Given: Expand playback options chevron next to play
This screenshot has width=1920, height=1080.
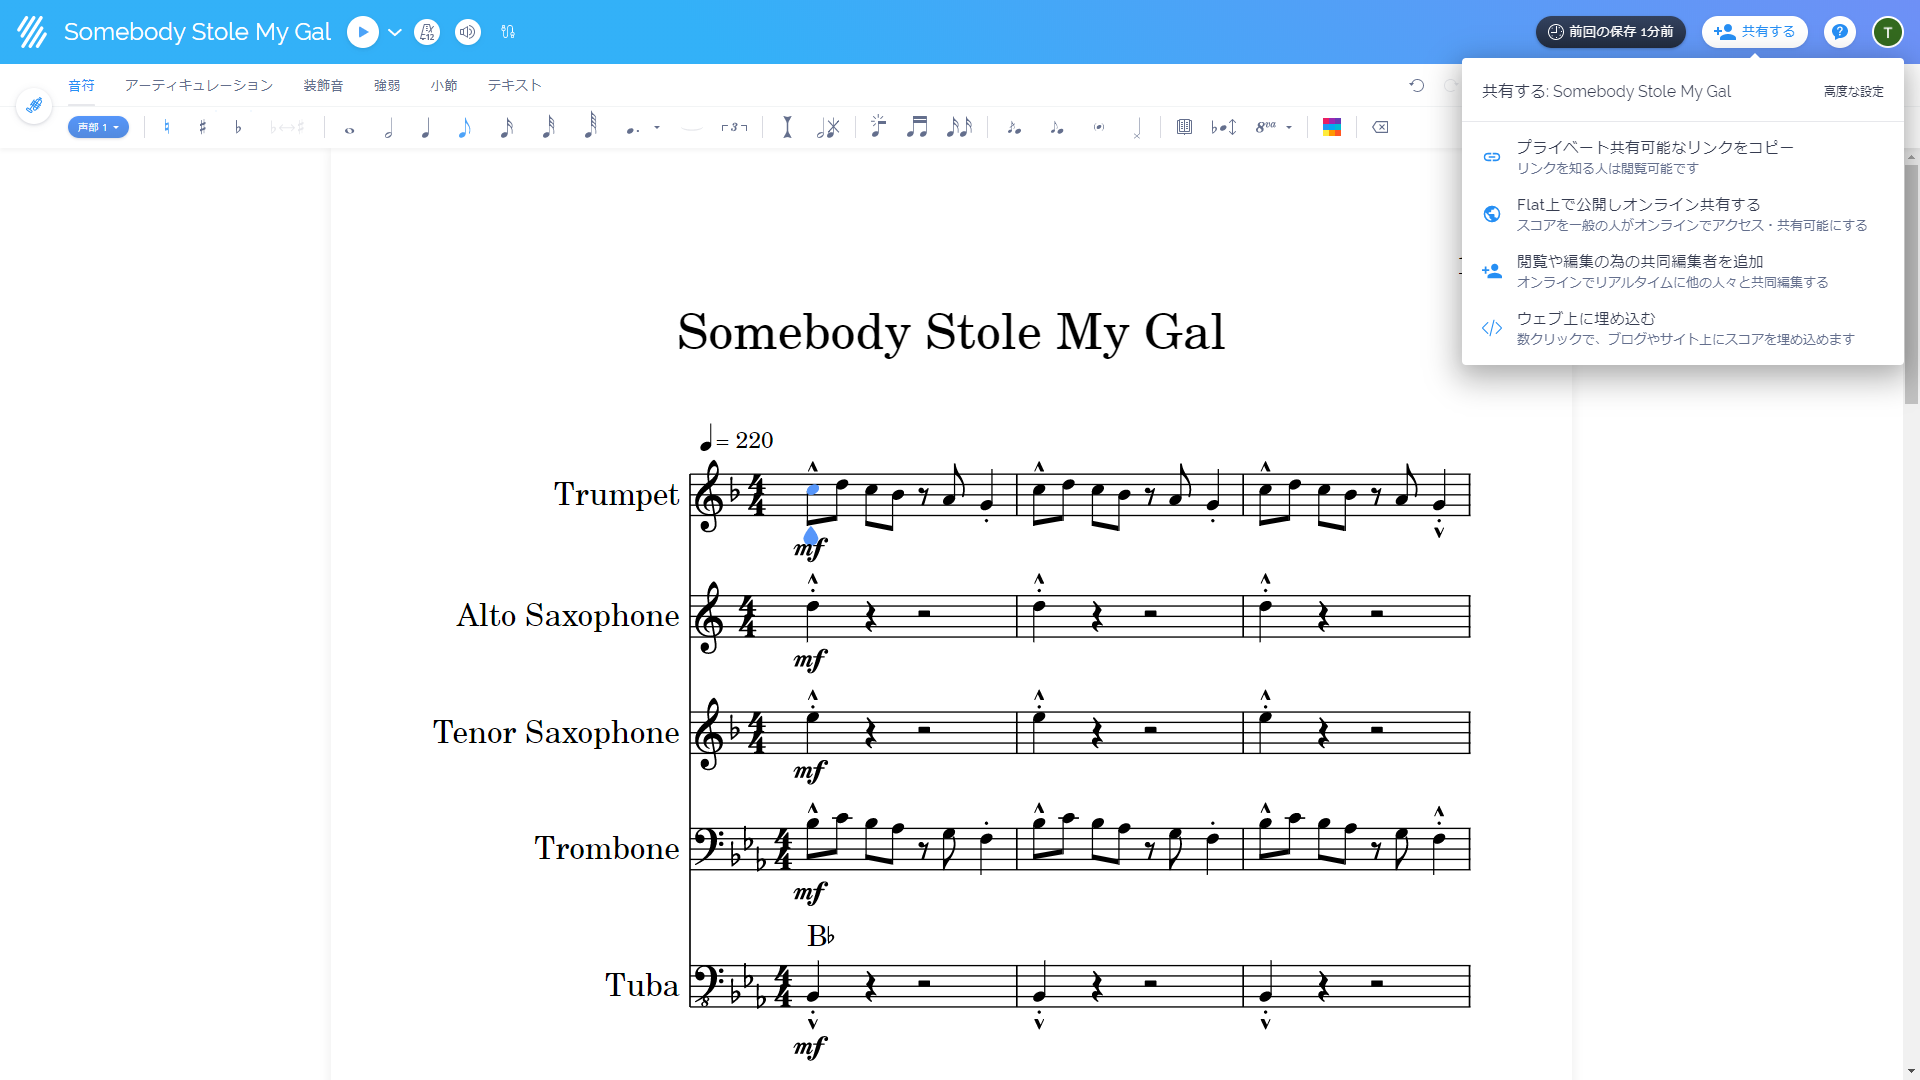Looking at the screenshot, I should point(395,32).
